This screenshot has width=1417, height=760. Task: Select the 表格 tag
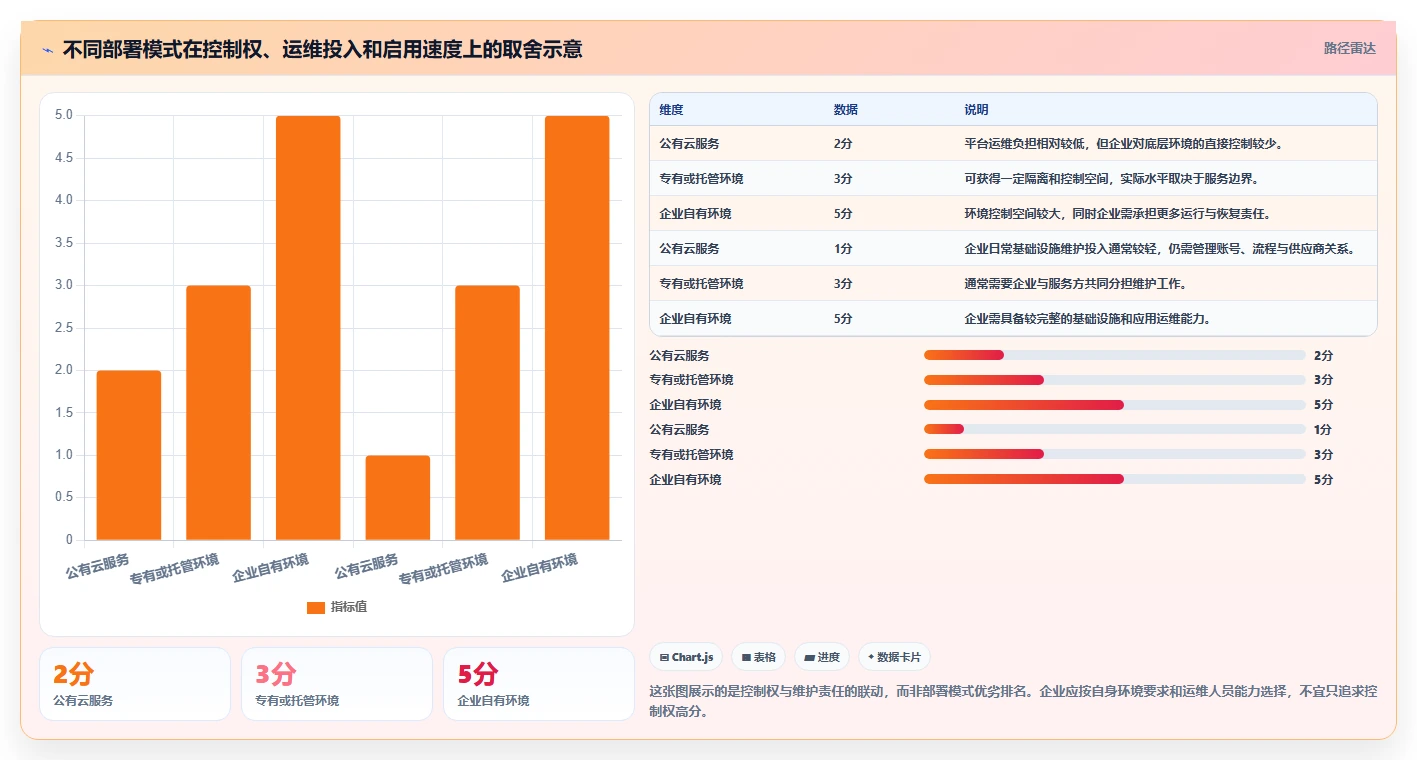[x=759, y=657]
